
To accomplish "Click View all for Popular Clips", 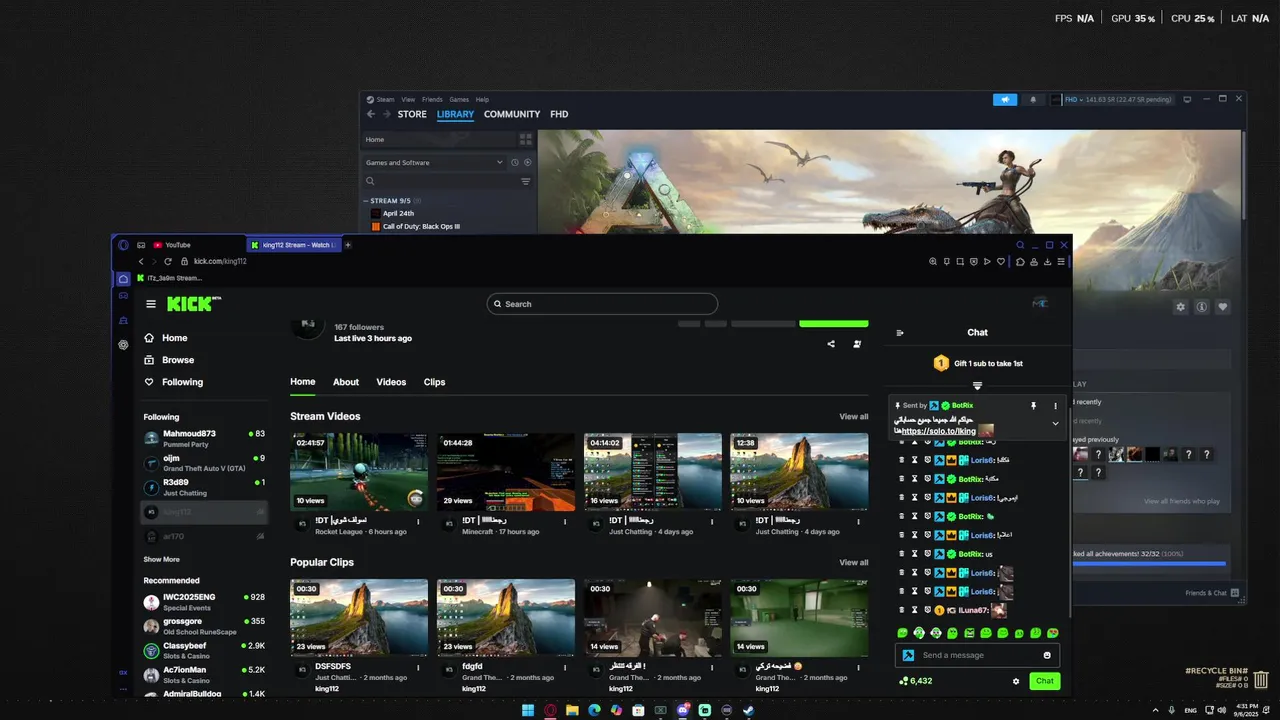I will (854, 563).
